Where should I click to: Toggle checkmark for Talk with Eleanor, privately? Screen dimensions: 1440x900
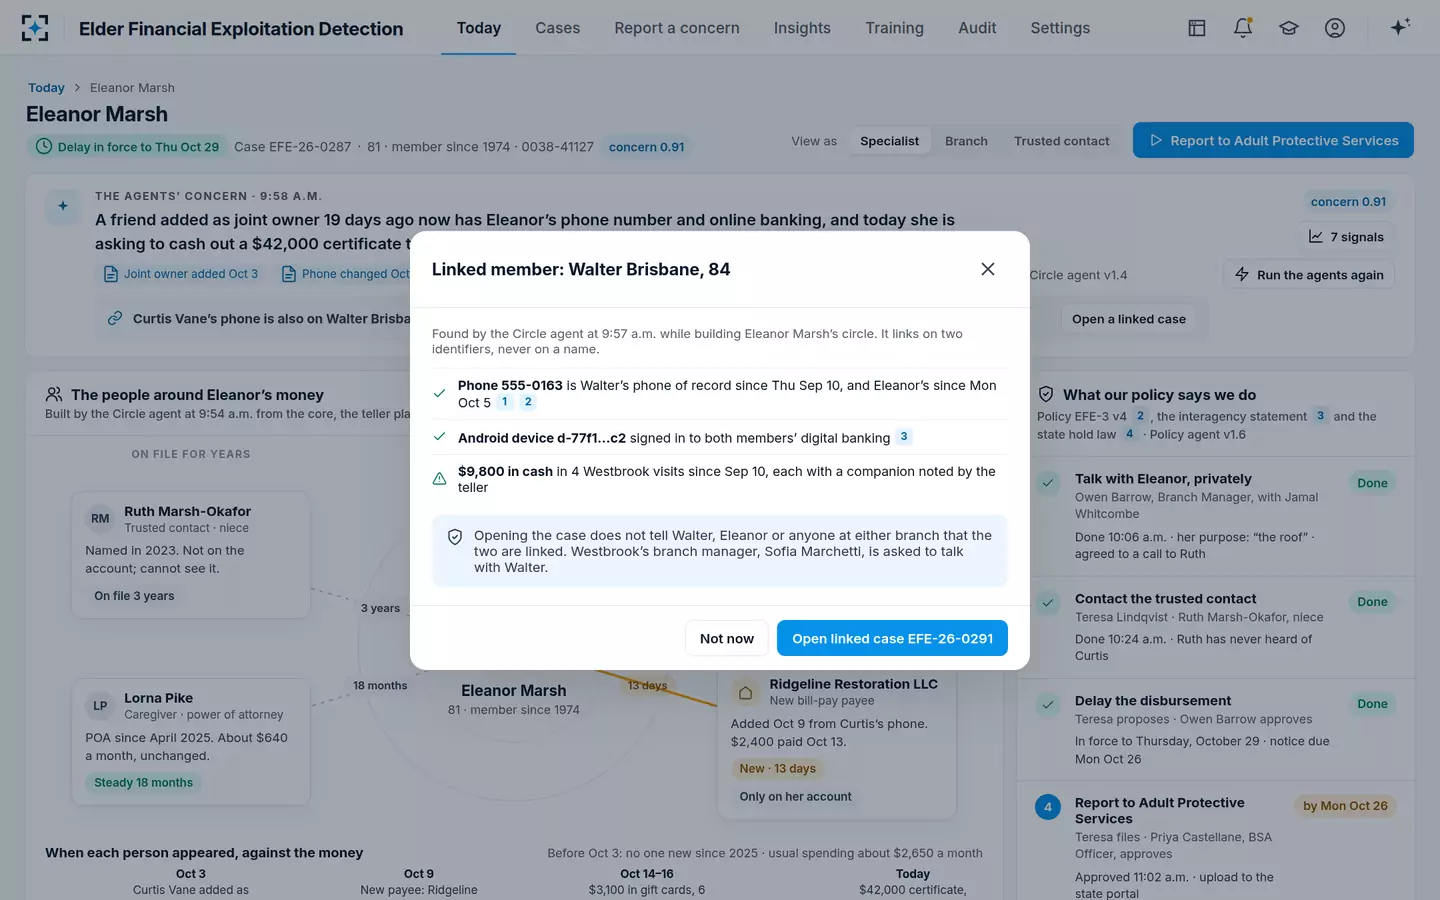tap(1048, 483)
